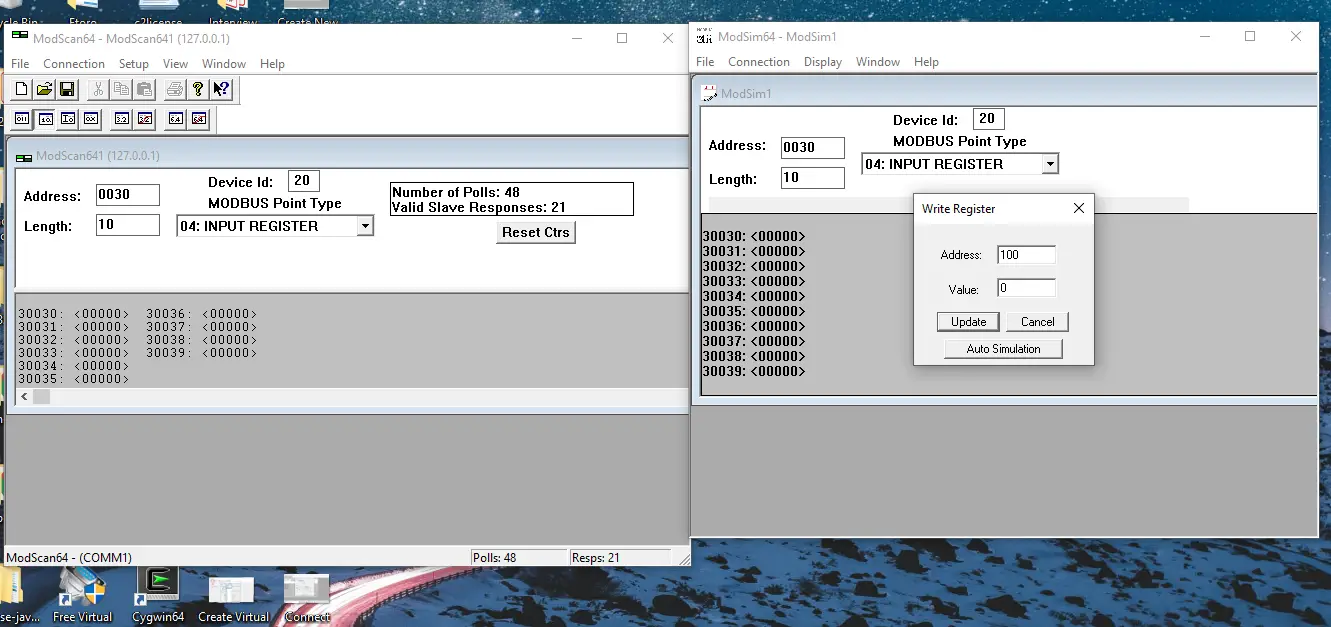This screenshot has width=1331, height=627.
Task: Open Connection menu in ModScan64
Action: pyautogui.click(x=74, y=64)
